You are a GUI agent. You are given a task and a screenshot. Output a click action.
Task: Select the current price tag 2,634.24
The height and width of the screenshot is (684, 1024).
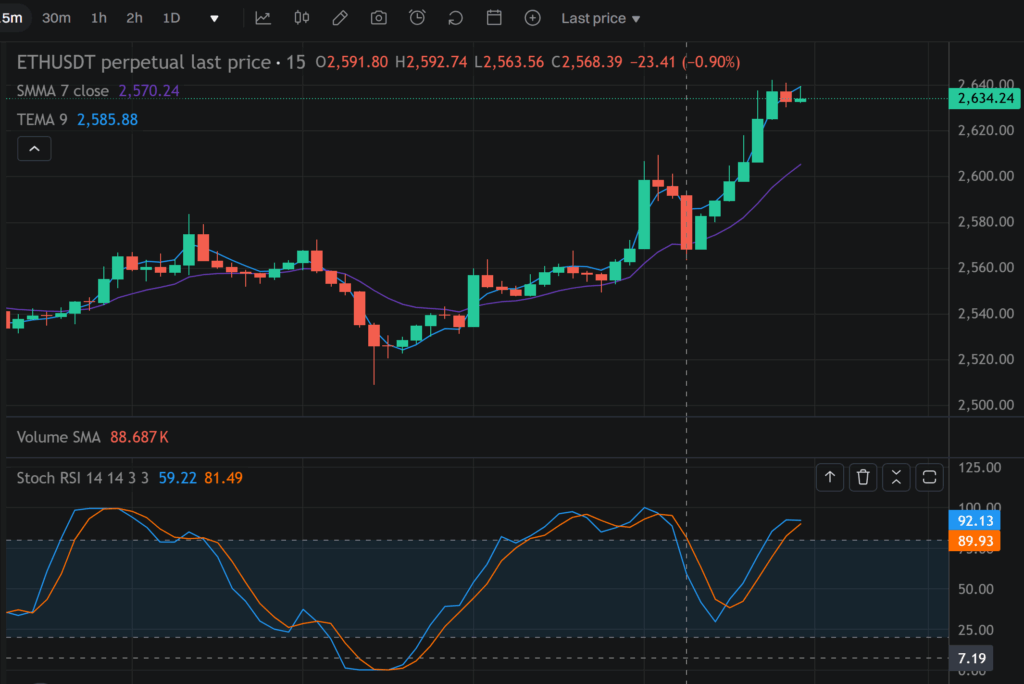pyautogui.click(x=984, y=98)
